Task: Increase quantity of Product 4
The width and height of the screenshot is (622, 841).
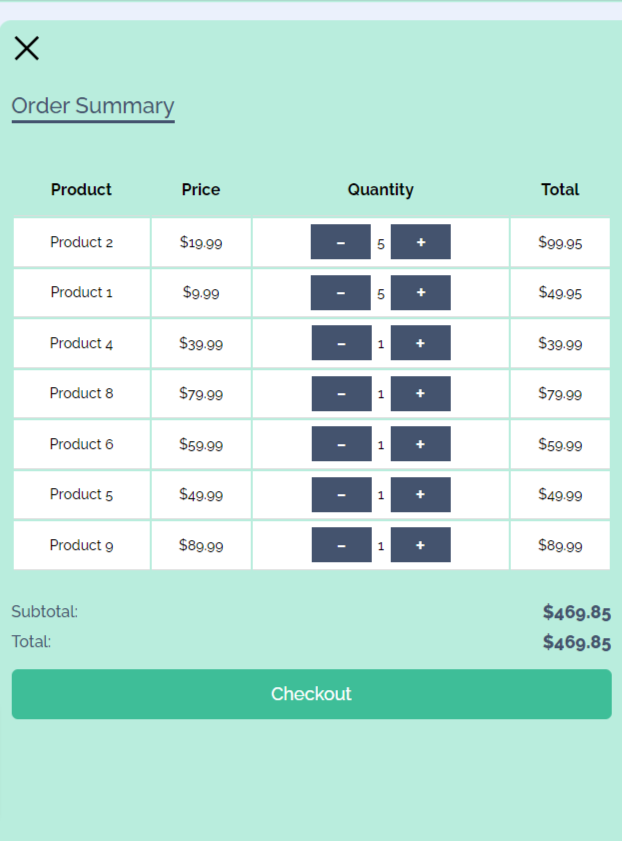Action: pyautogui.click(x=420, y=343)
